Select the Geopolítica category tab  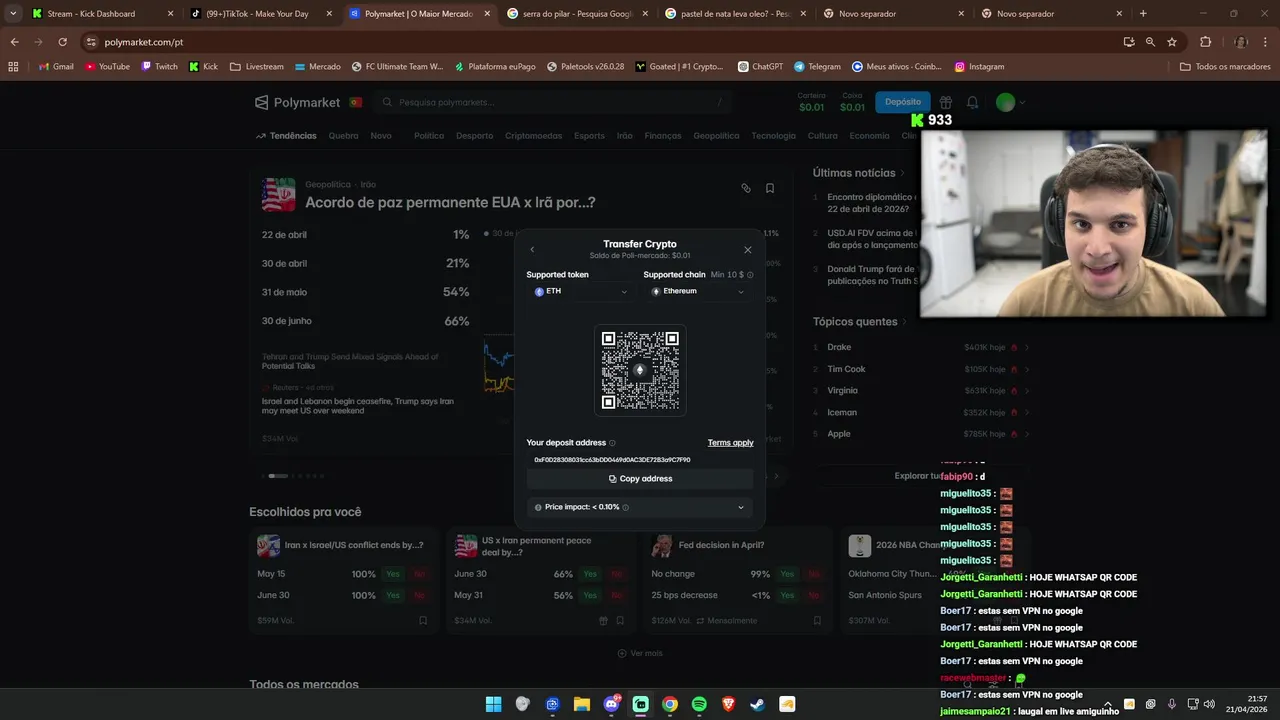716,136
